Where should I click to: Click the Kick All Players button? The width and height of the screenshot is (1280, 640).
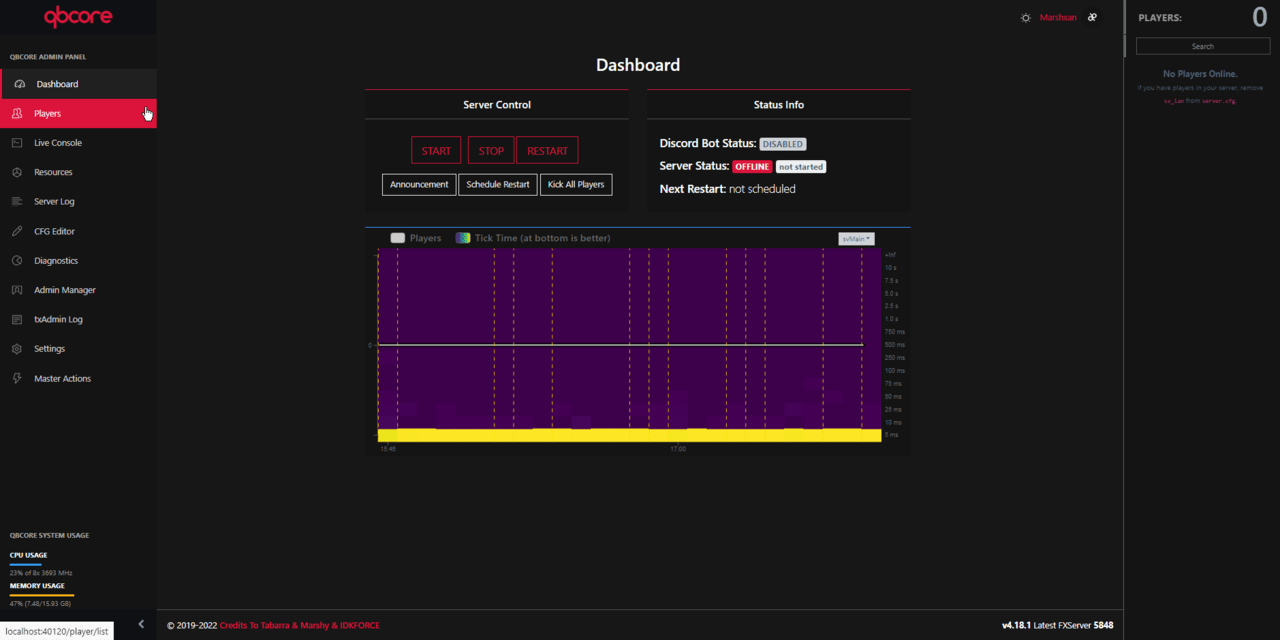[576, 185]
